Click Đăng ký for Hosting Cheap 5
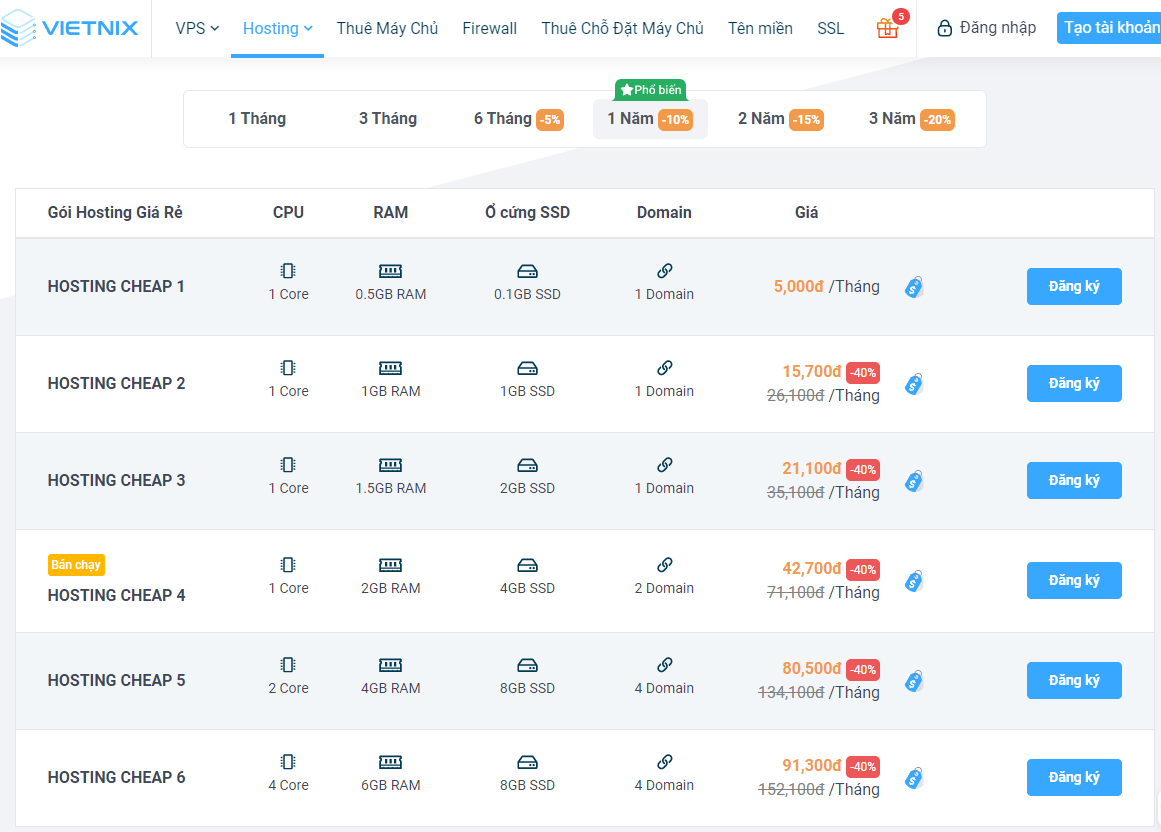 [1074, 680]
